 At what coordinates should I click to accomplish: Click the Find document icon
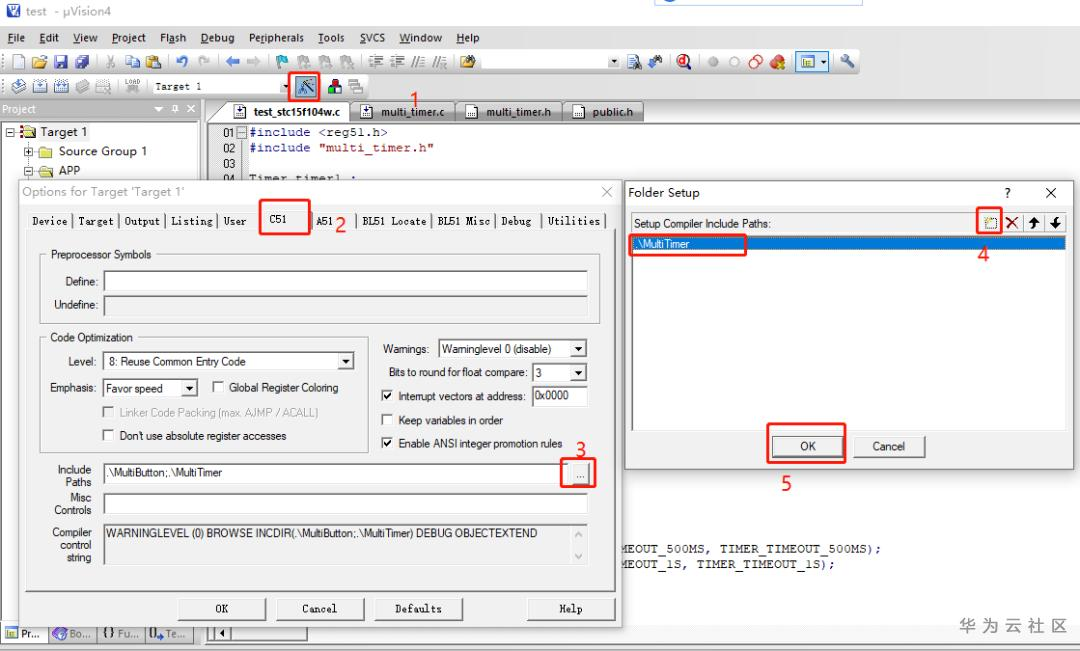point(634,62)
